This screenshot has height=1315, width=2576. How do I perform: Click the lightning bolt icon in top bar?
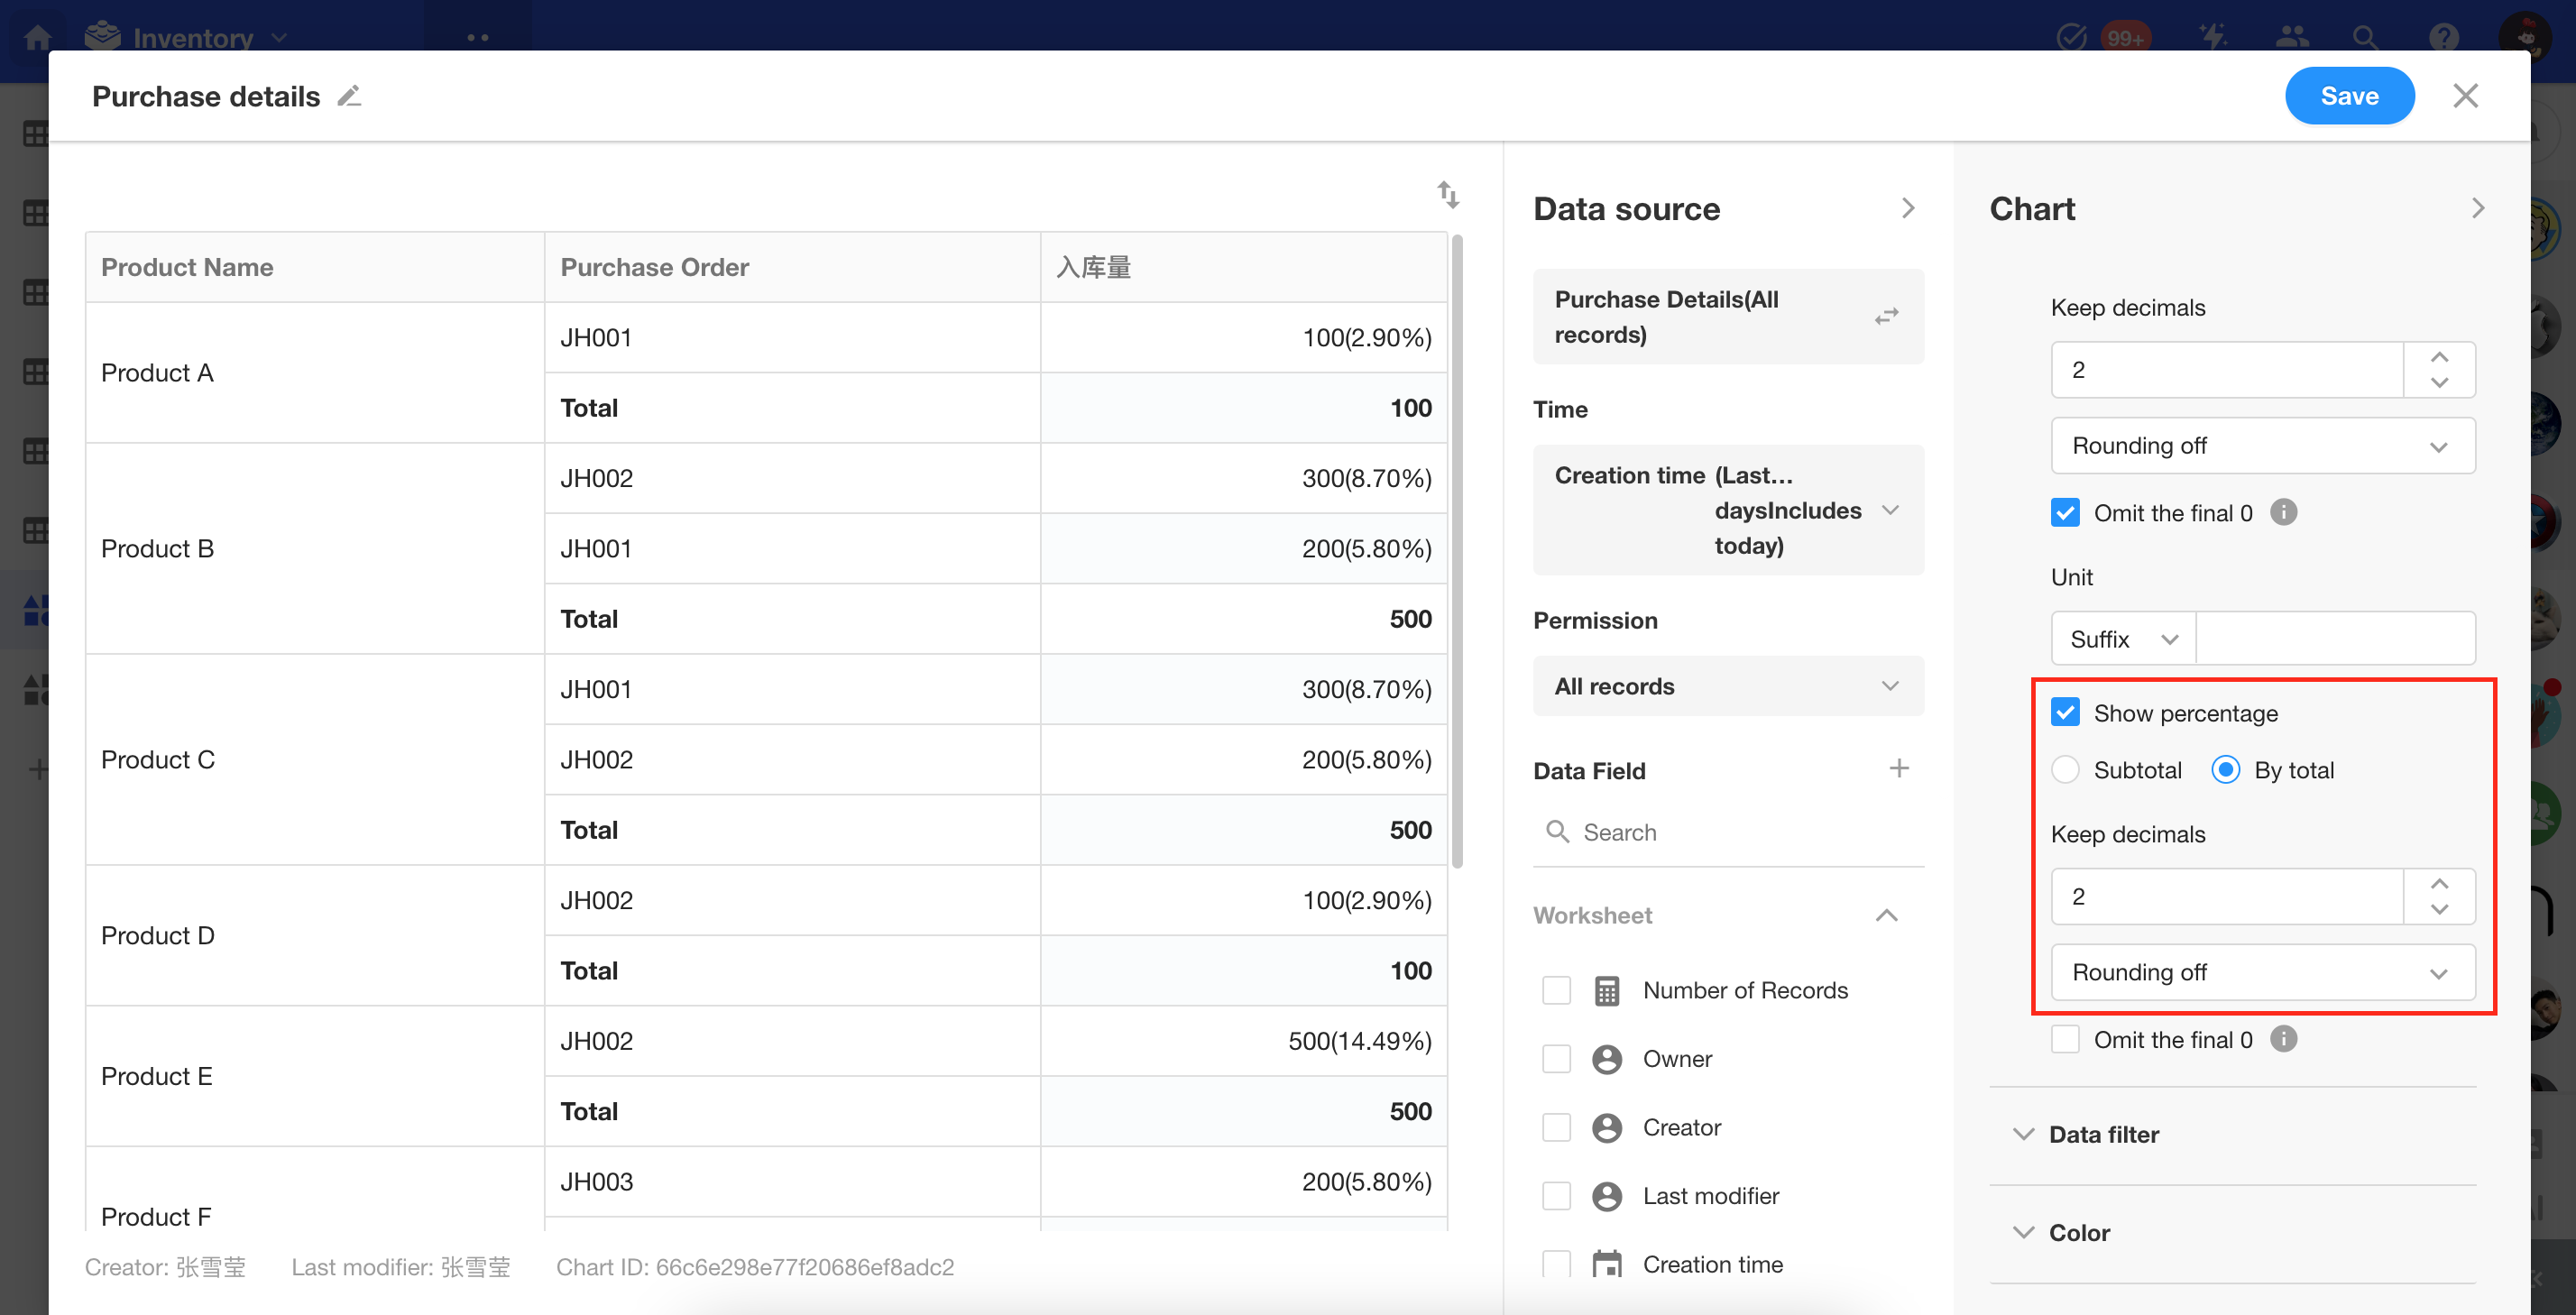click(x=2213, y=38)
